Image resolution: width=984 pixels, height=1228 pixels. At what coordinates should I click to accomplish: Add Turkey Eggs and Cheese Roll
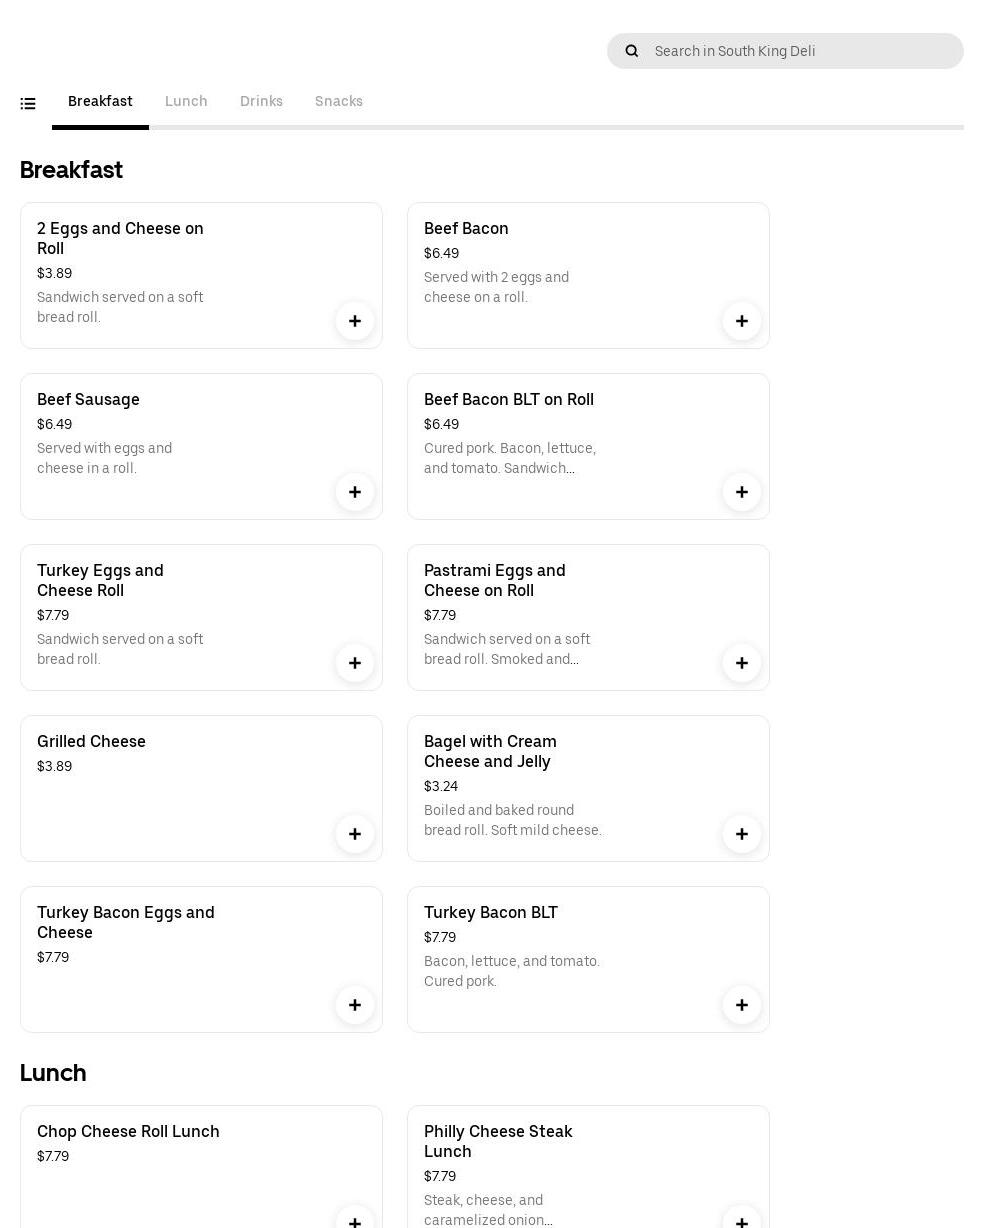tap(355, 663)
